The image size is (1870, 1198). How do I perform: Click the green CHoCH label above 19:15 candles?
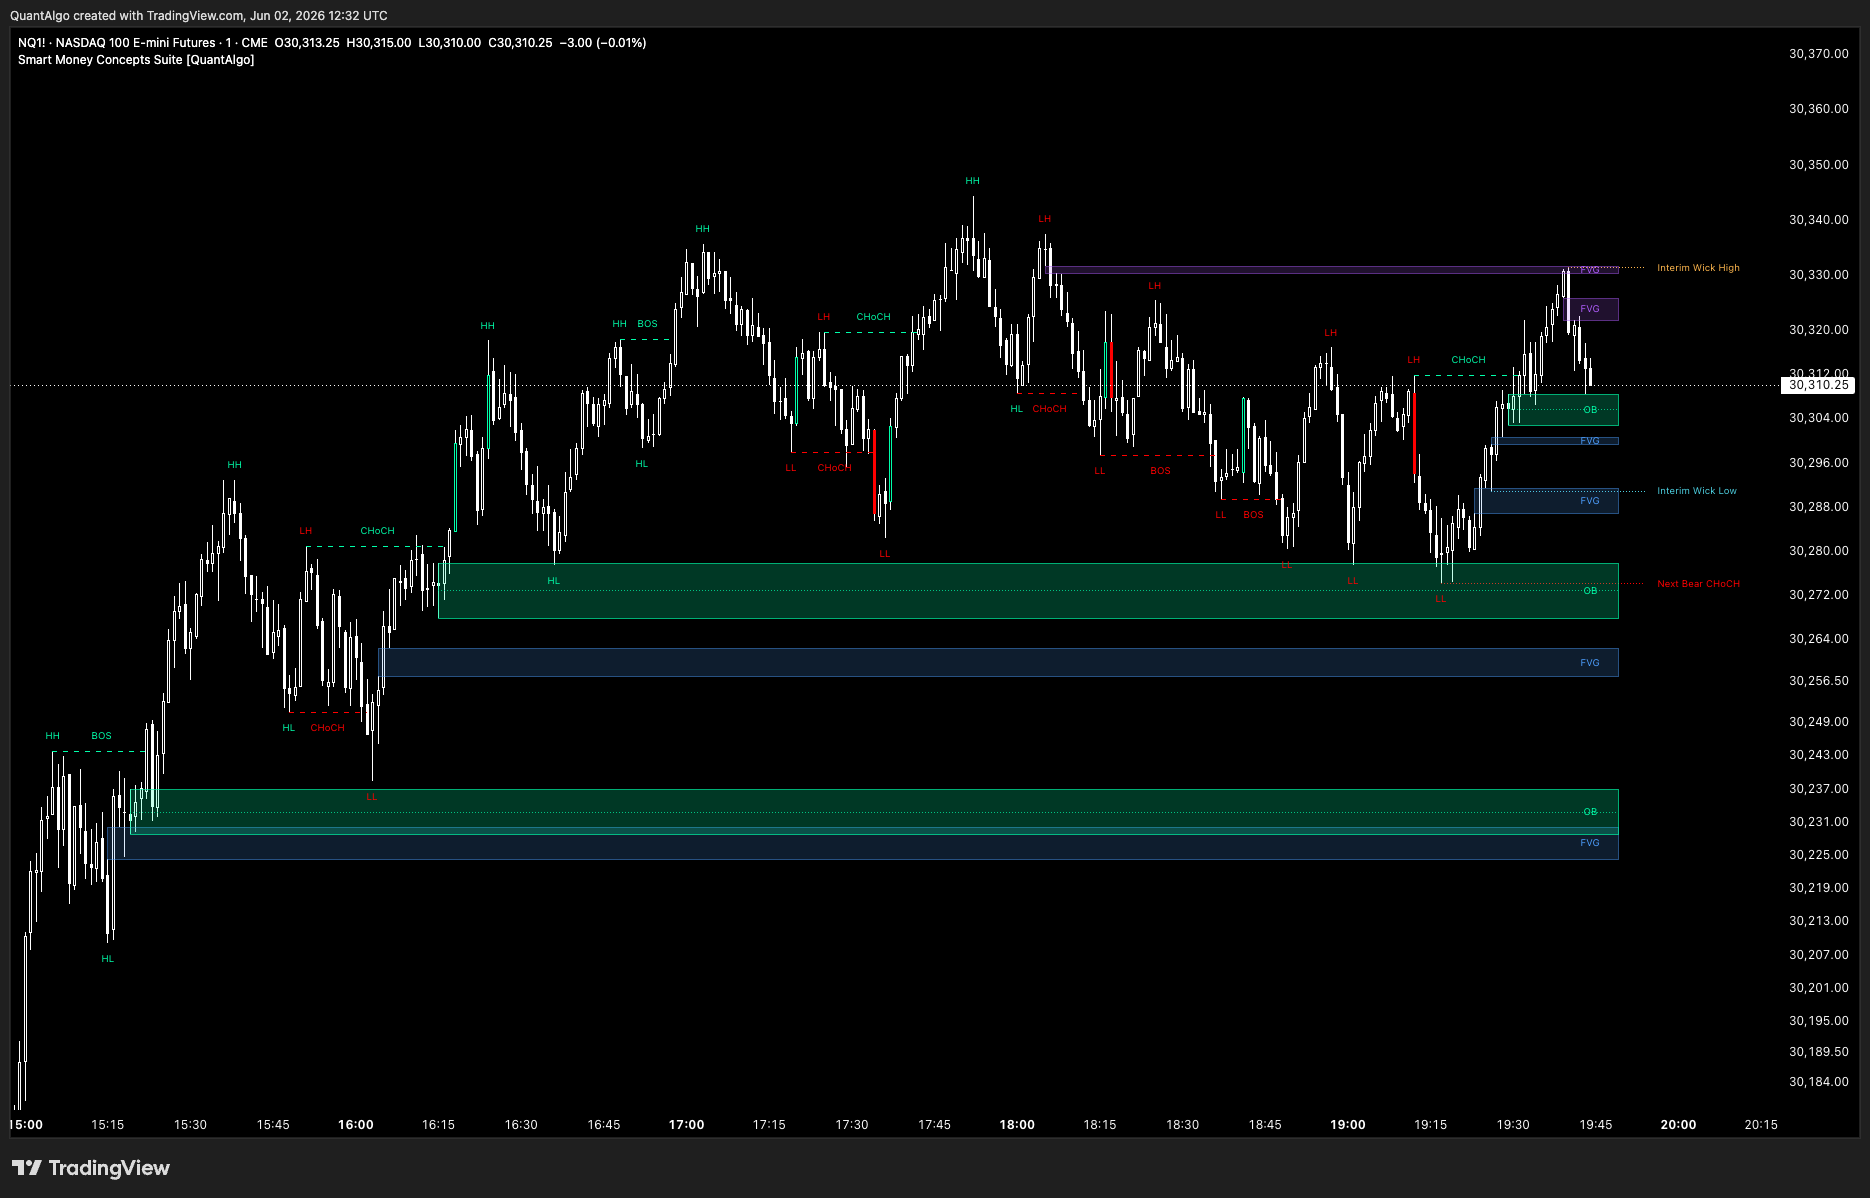pyautogui.click(x=1469, y=360)
